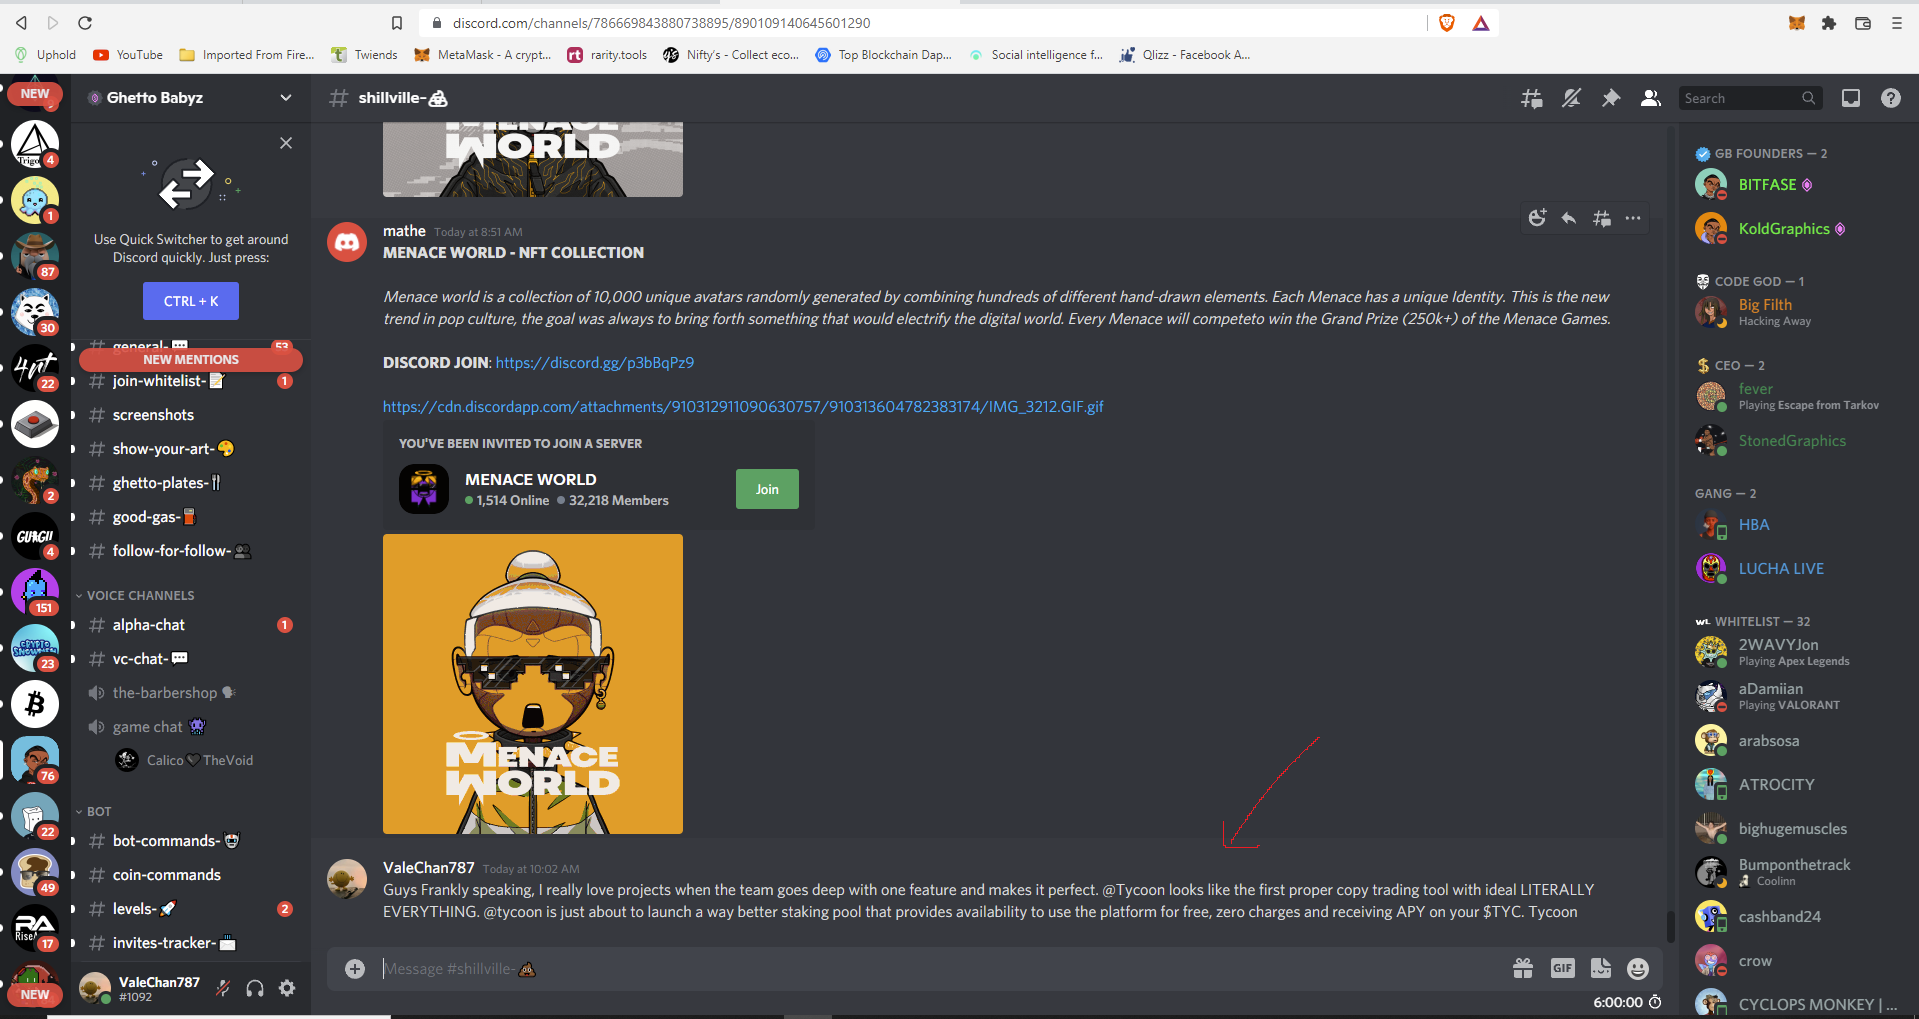Open the browser main menu
Image resolution: width=1919 pixels, height=1019 pixels.
[x=1897, y=23]
